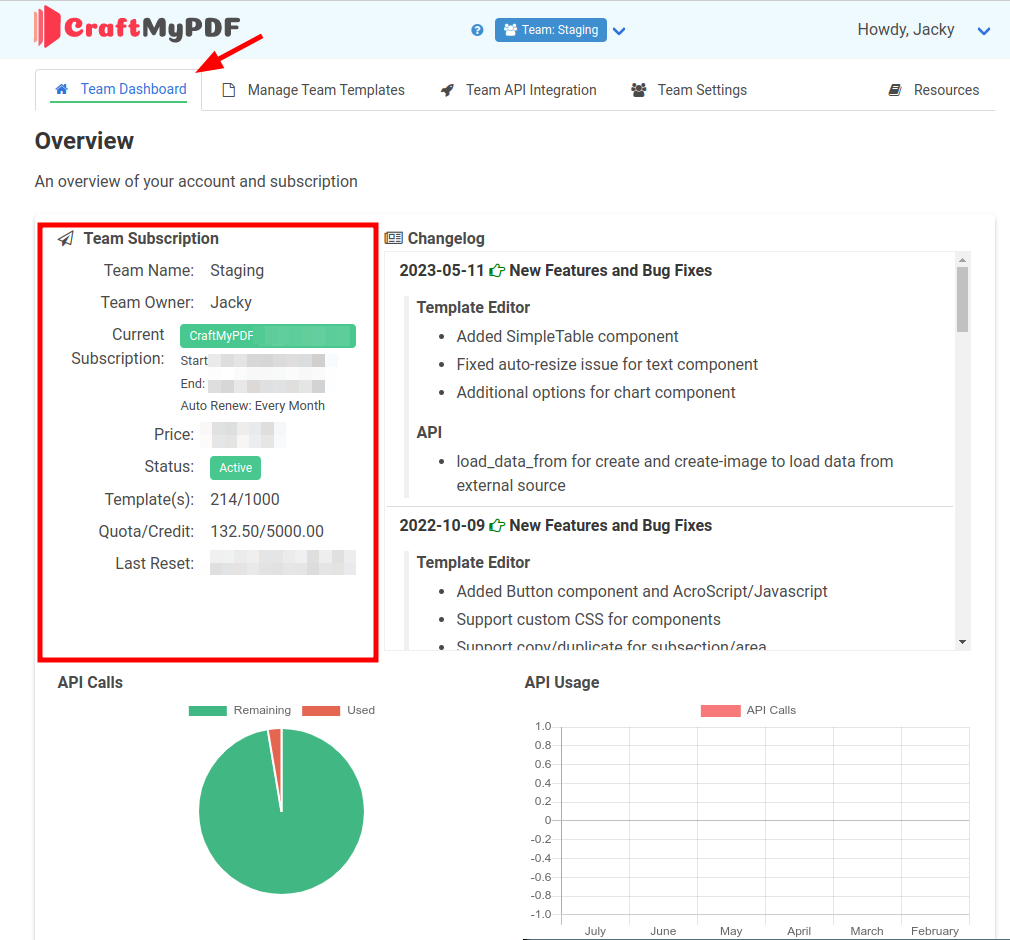The image size is (1010, 940).
Task: Click the changelog panel icon
Action: click(x=394, y=238)
